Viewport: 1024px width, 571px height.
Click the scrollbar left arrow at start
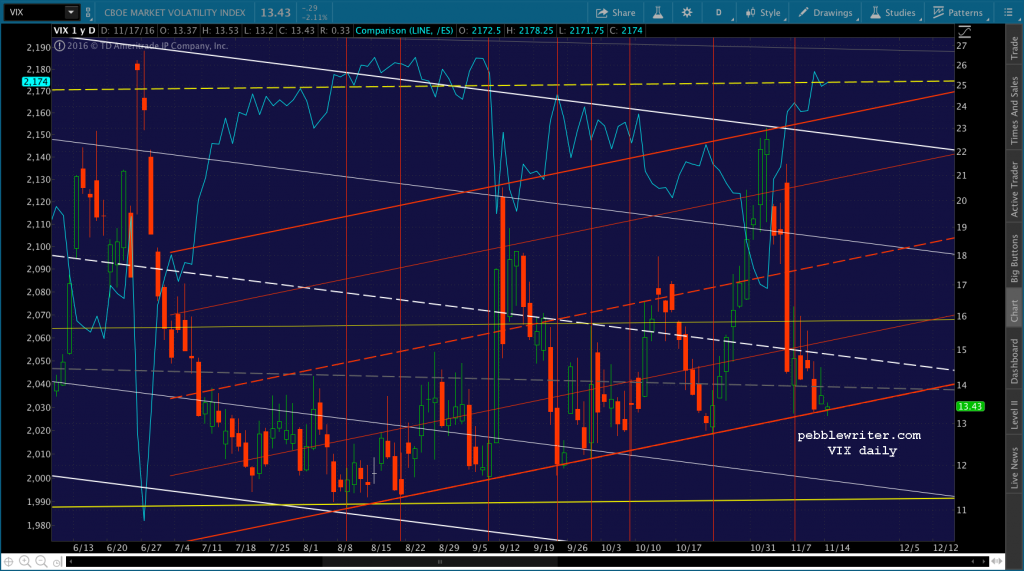coord(70,561)
